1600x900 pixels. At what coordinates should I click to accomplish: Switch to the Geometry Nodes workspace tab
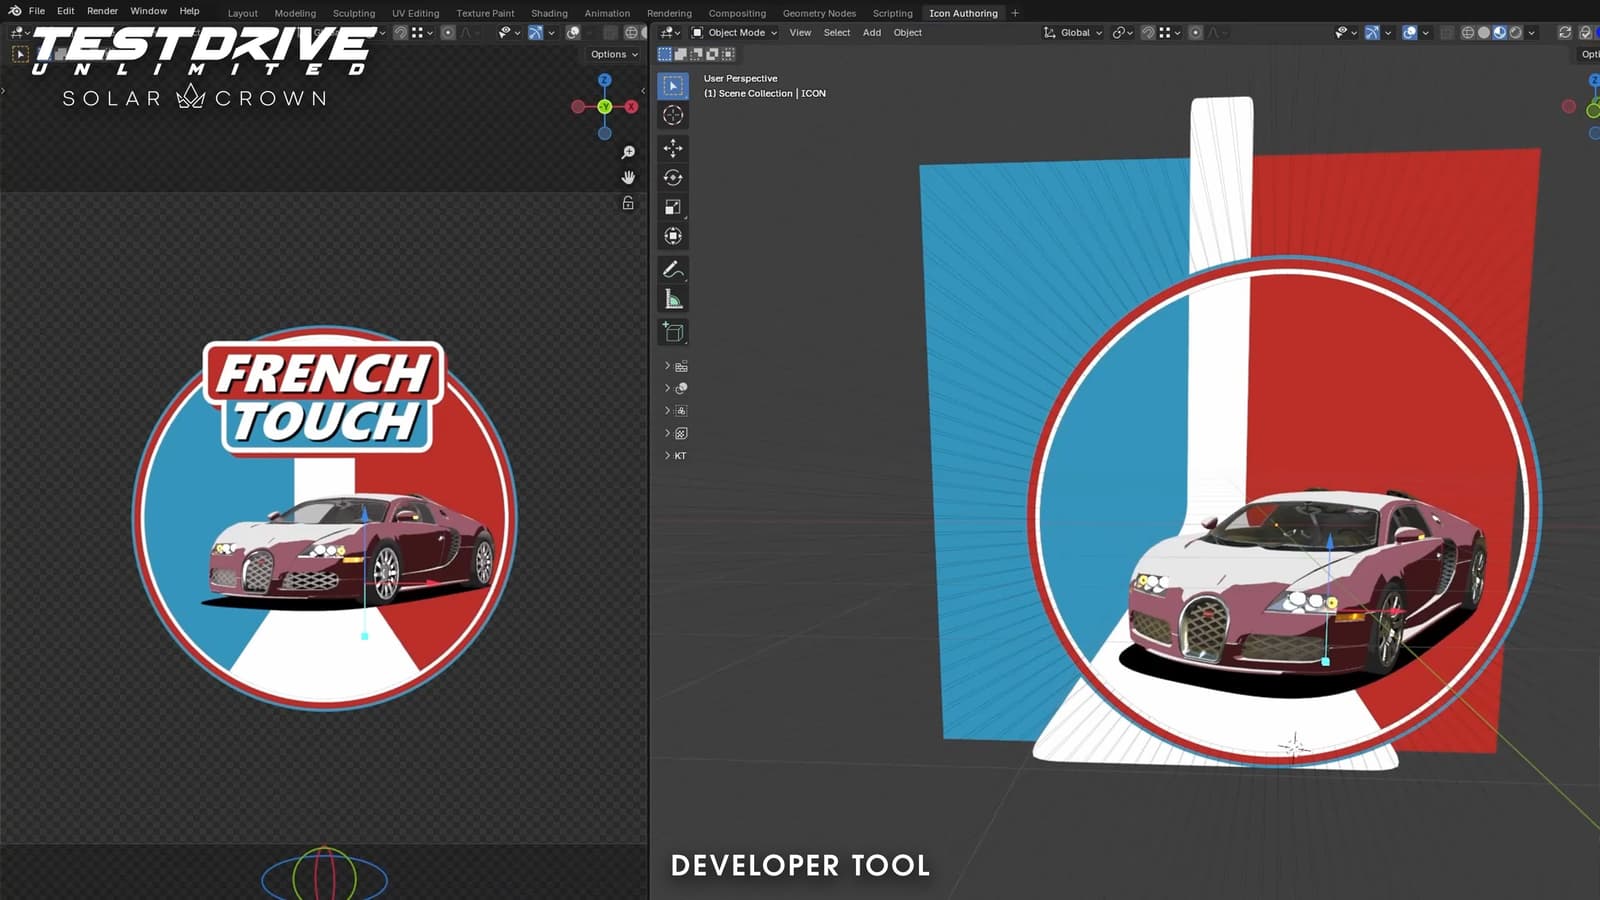click(819, 13)
